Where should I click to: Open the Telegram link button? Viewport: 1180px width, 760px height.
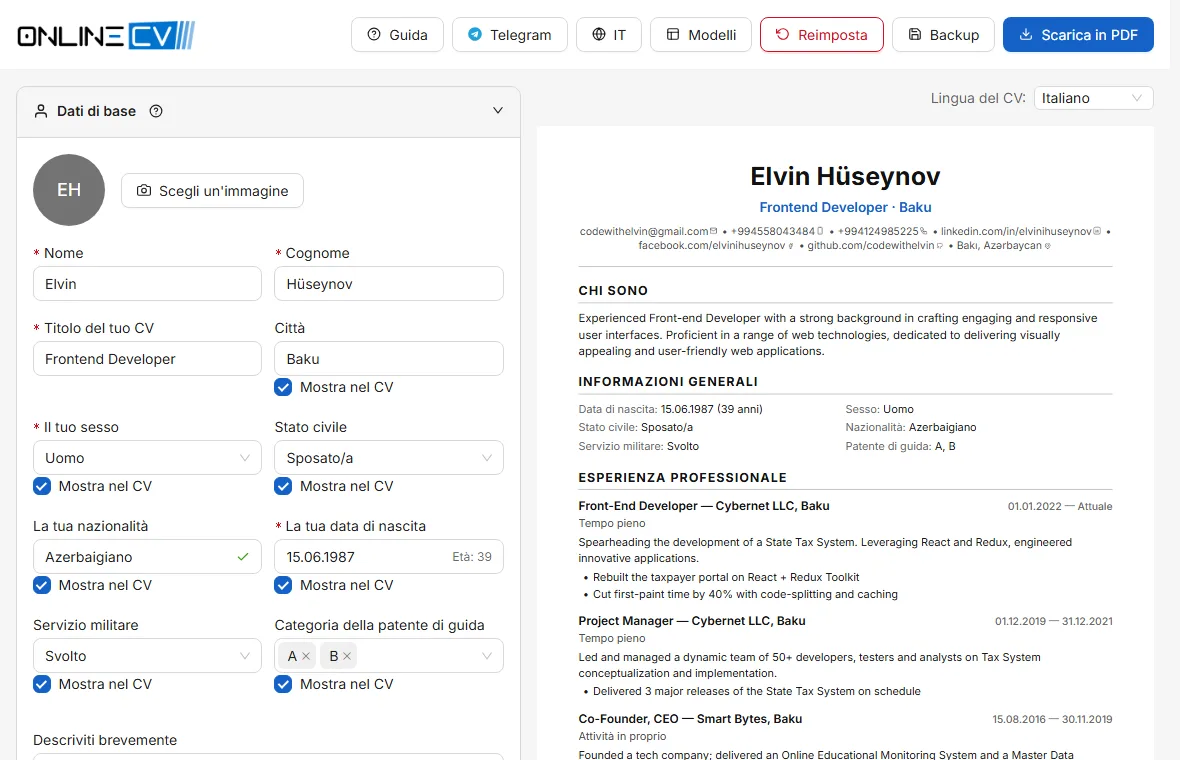coord(509,35)
